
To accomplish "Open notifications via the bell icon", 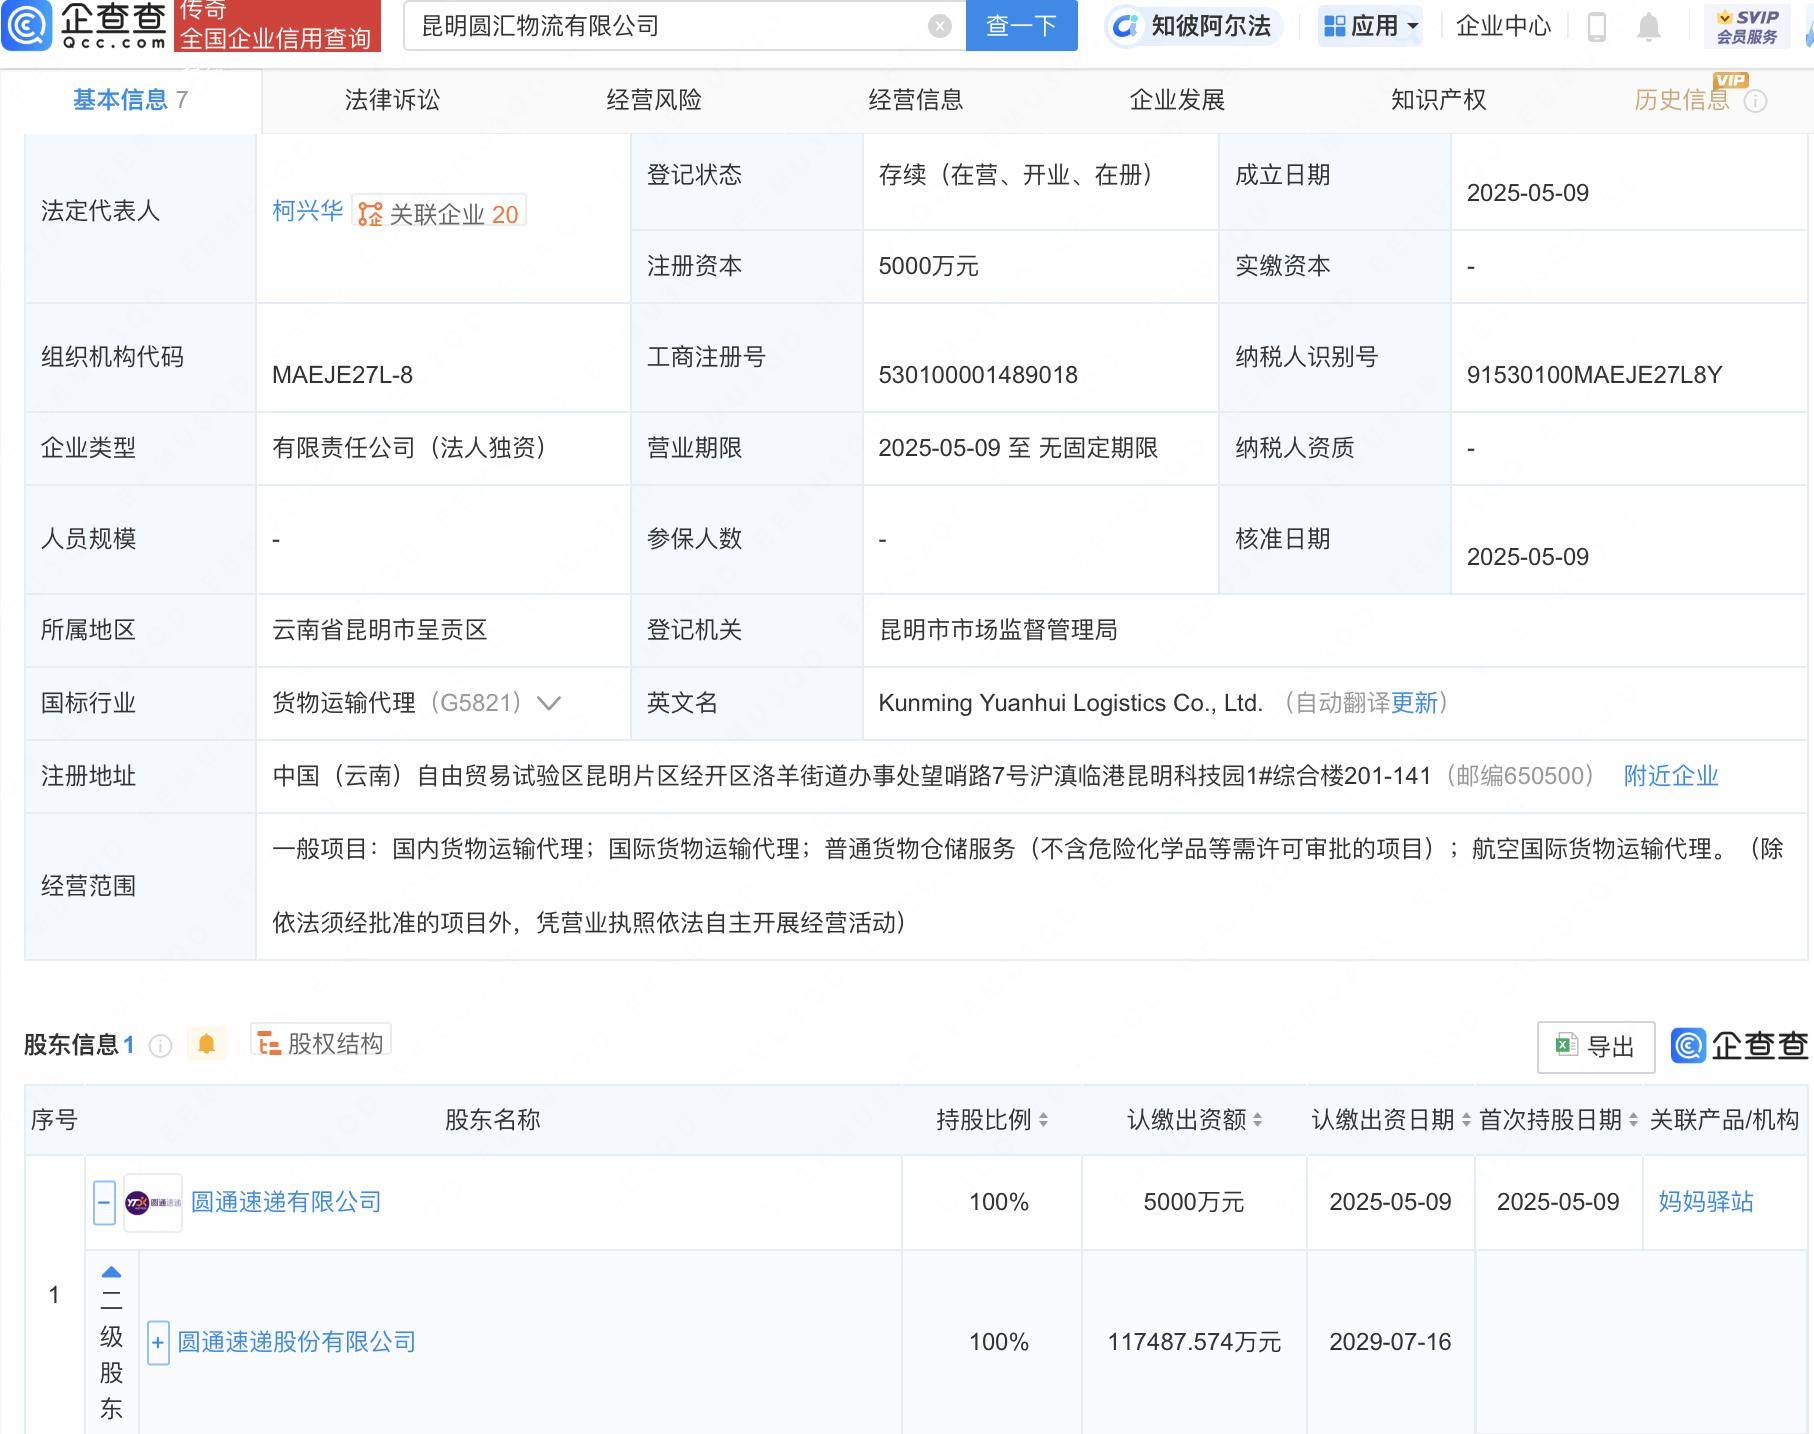I will (x=1647, y=27).
